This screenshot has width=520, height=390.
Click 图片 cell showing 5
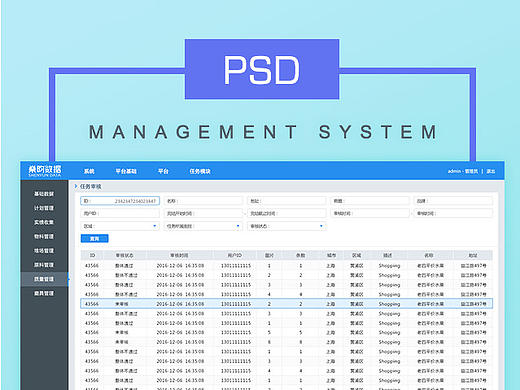[x=269, y=332]
